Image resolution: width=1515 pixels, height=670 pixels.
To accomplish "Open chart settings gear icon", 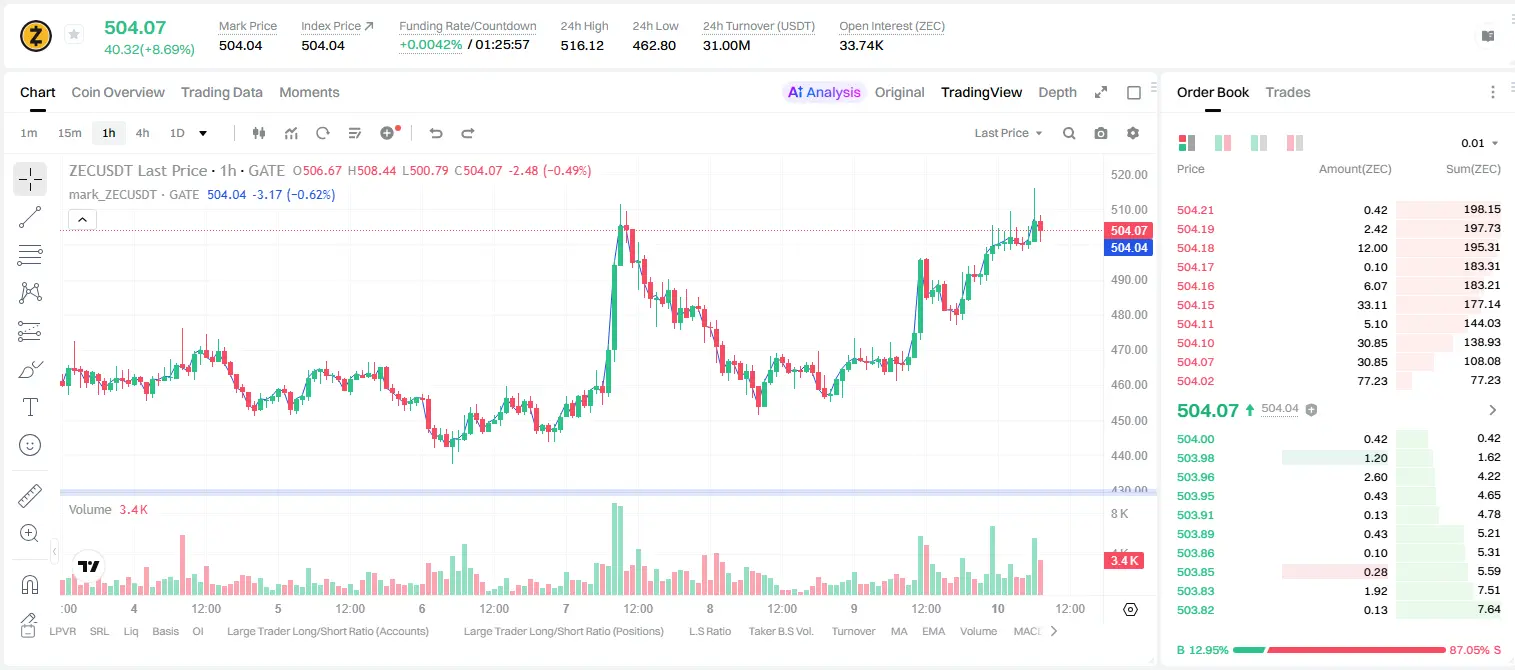I will pyautogui.click(x=1133, y=133).
